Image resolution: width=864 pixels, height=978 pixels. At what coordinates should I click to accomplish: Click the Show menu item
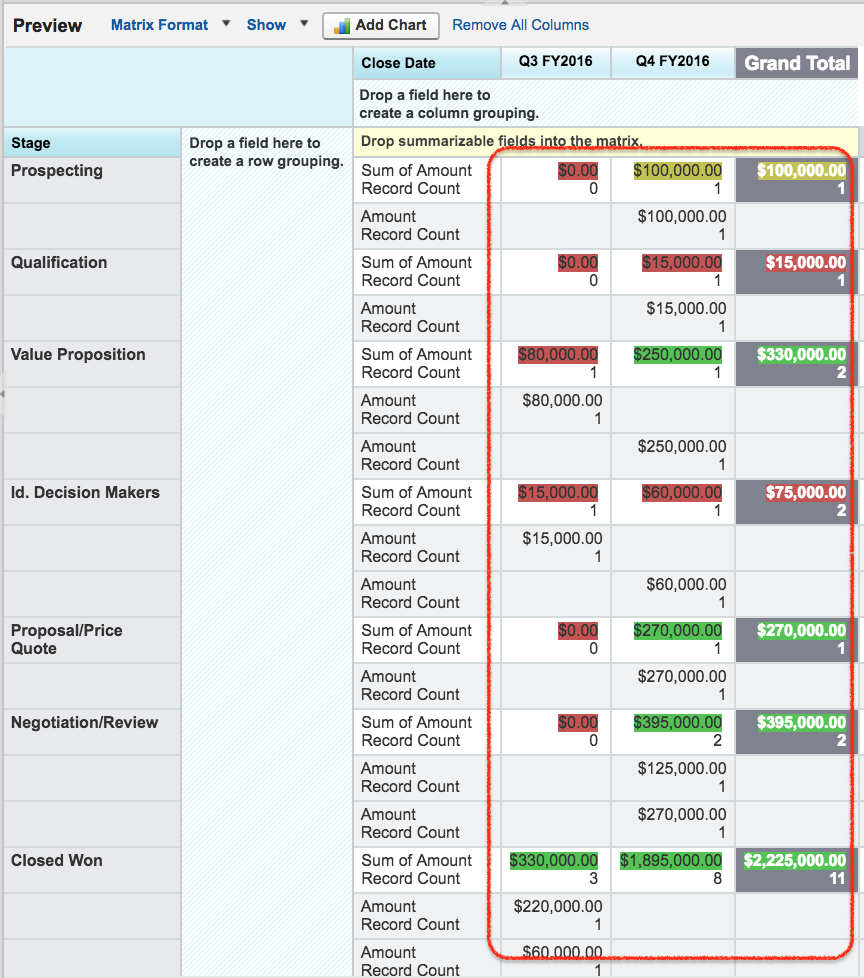coord(266,25)
